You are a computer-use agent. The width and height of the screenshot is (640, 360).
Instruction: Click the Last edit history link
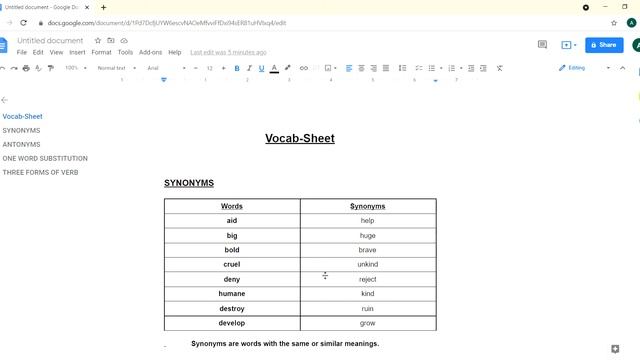pyautogui.click(x=228, y=52)
